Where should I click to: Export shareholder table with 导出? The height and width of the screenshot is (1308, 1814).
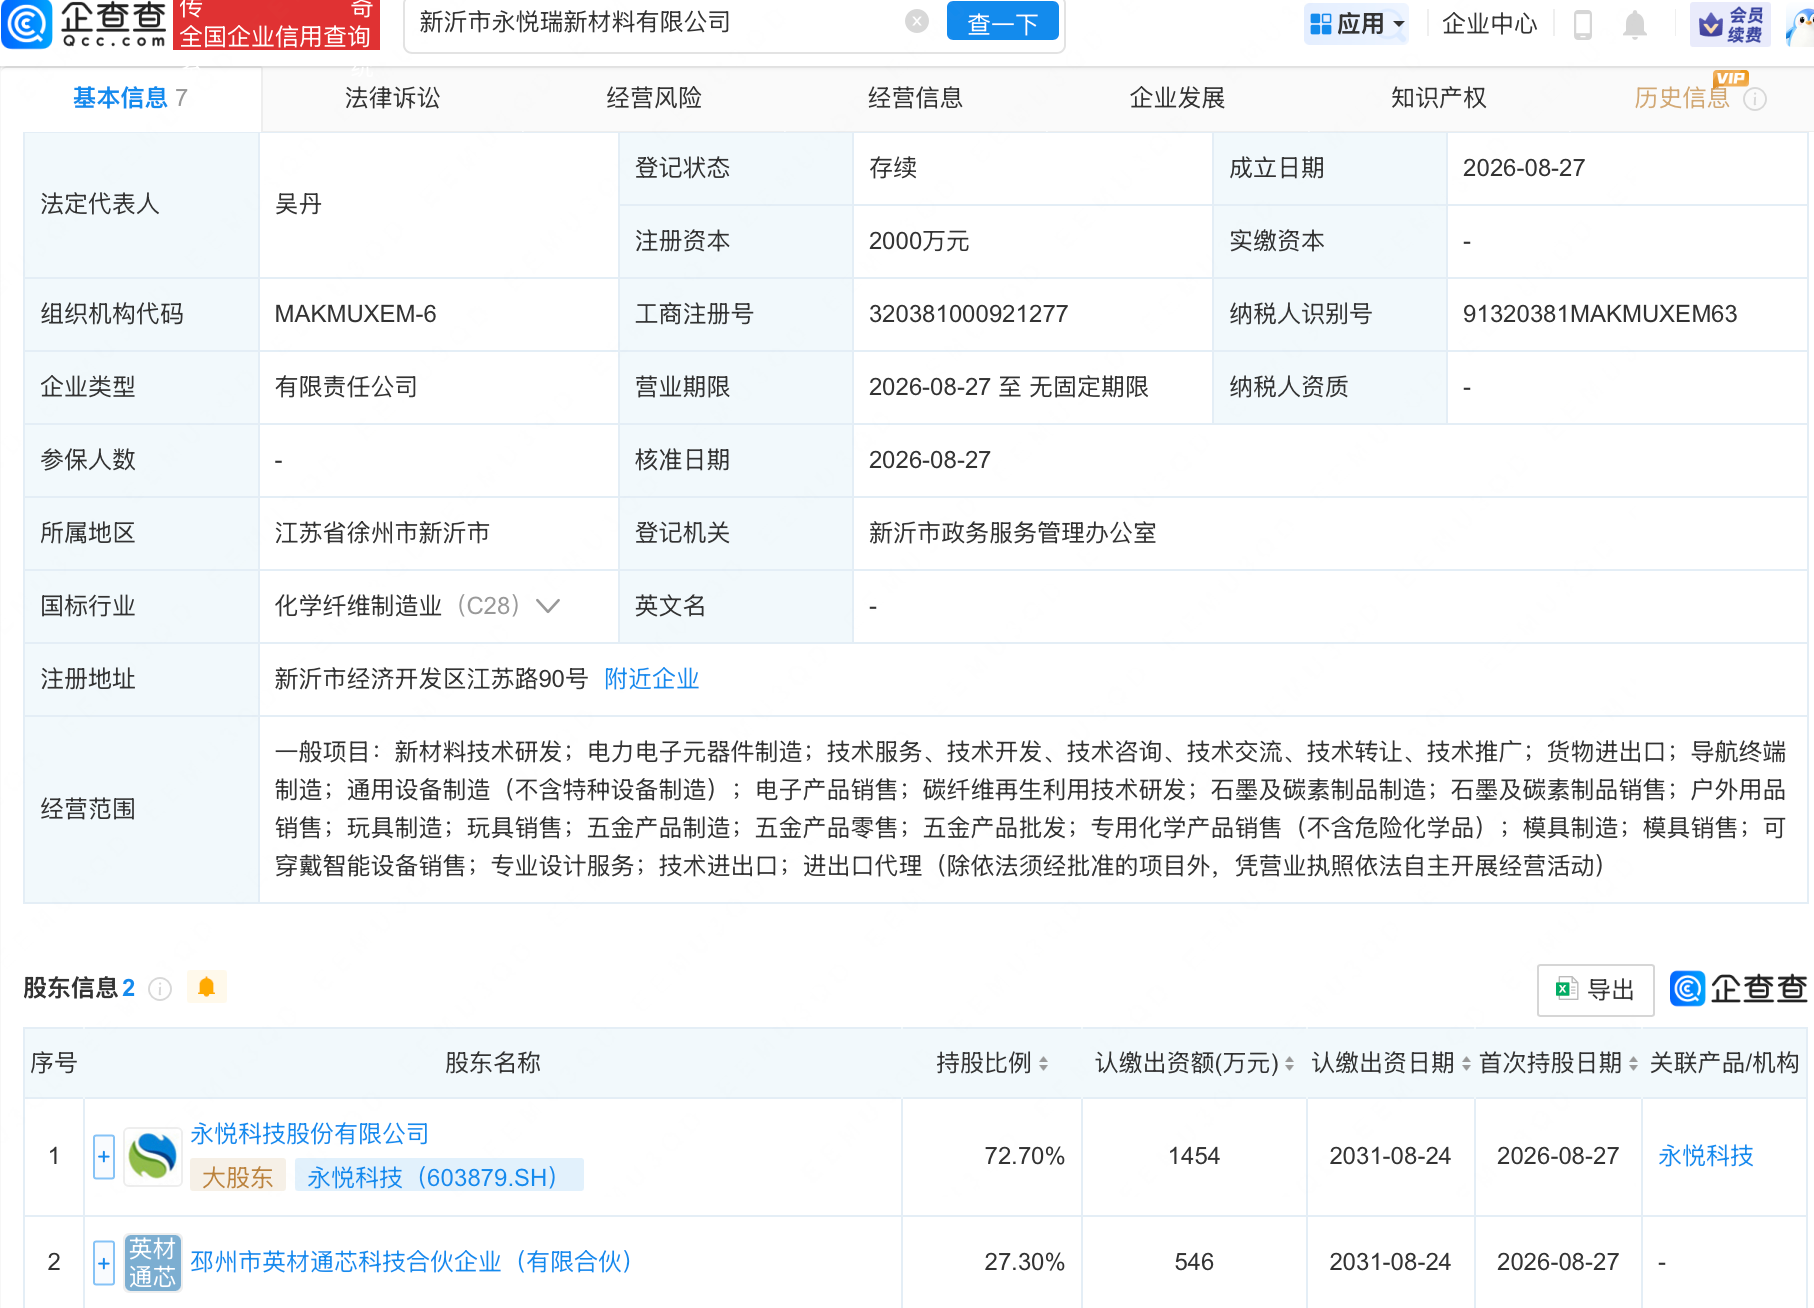(x=1595, y=990)
